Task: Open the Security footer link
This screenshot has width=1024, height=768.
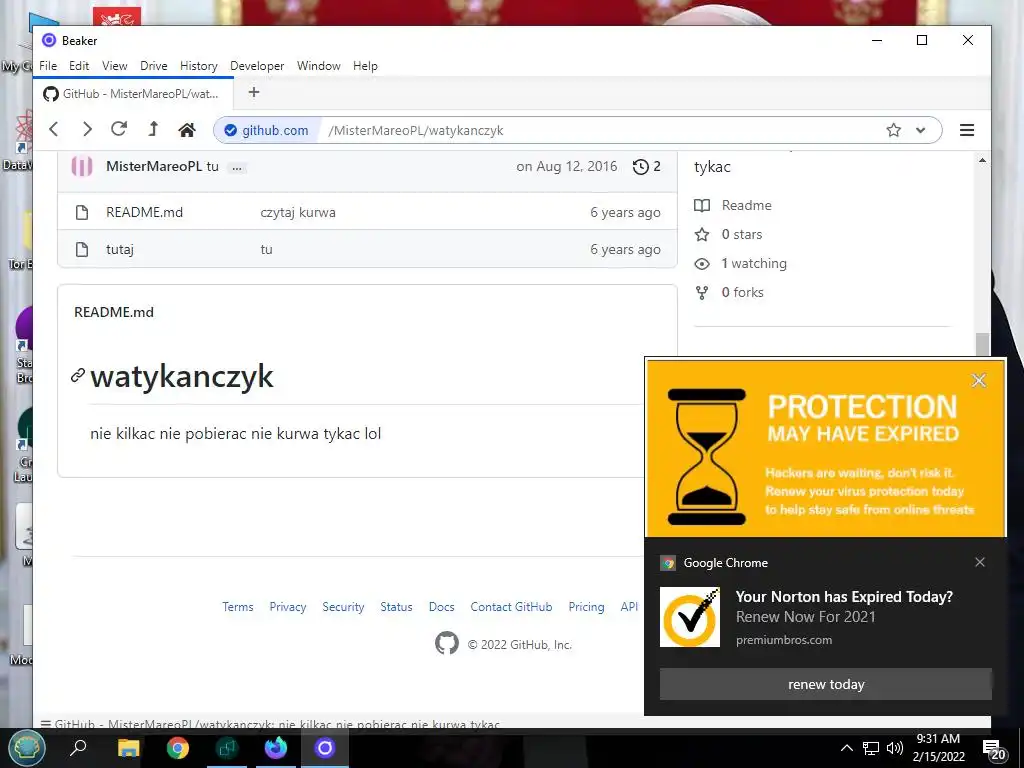Action: click(343, 607)
